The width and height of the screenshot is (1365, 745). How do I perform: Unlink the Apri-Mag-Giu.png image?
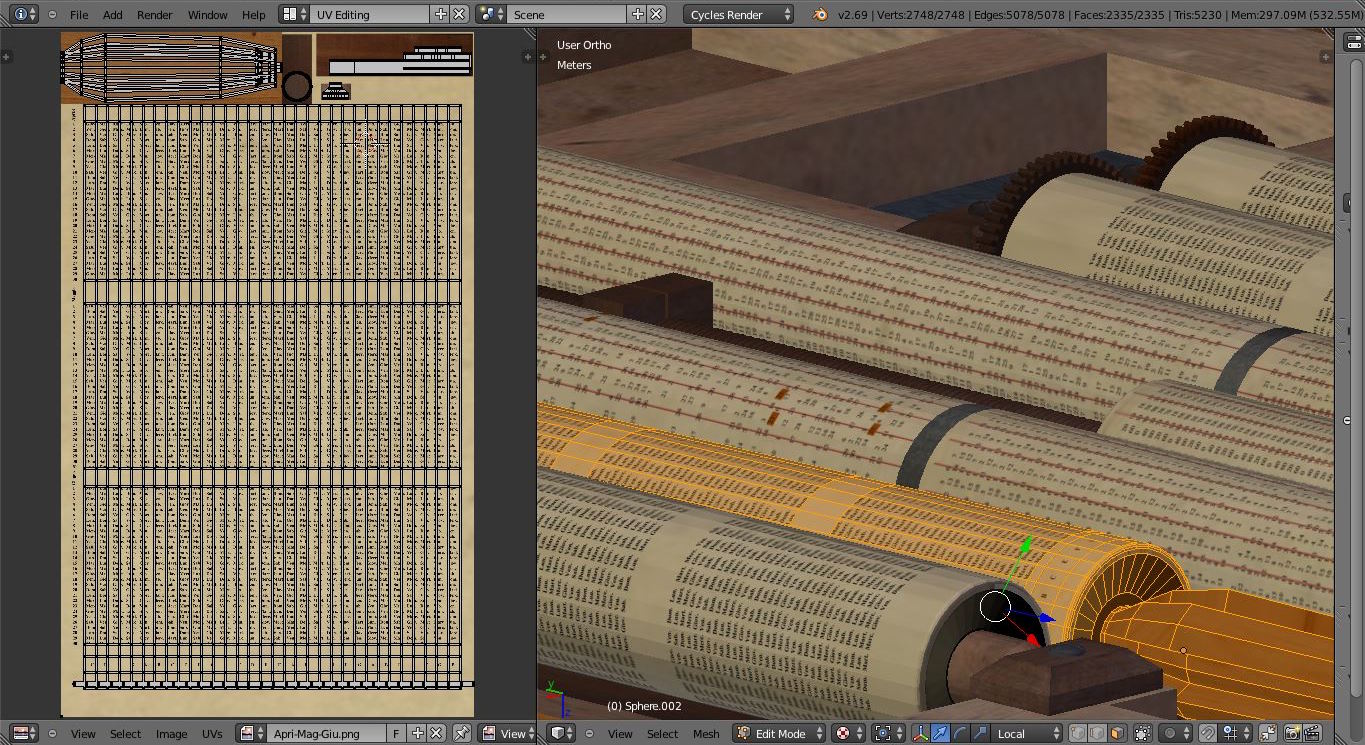[x=436, y=733]
